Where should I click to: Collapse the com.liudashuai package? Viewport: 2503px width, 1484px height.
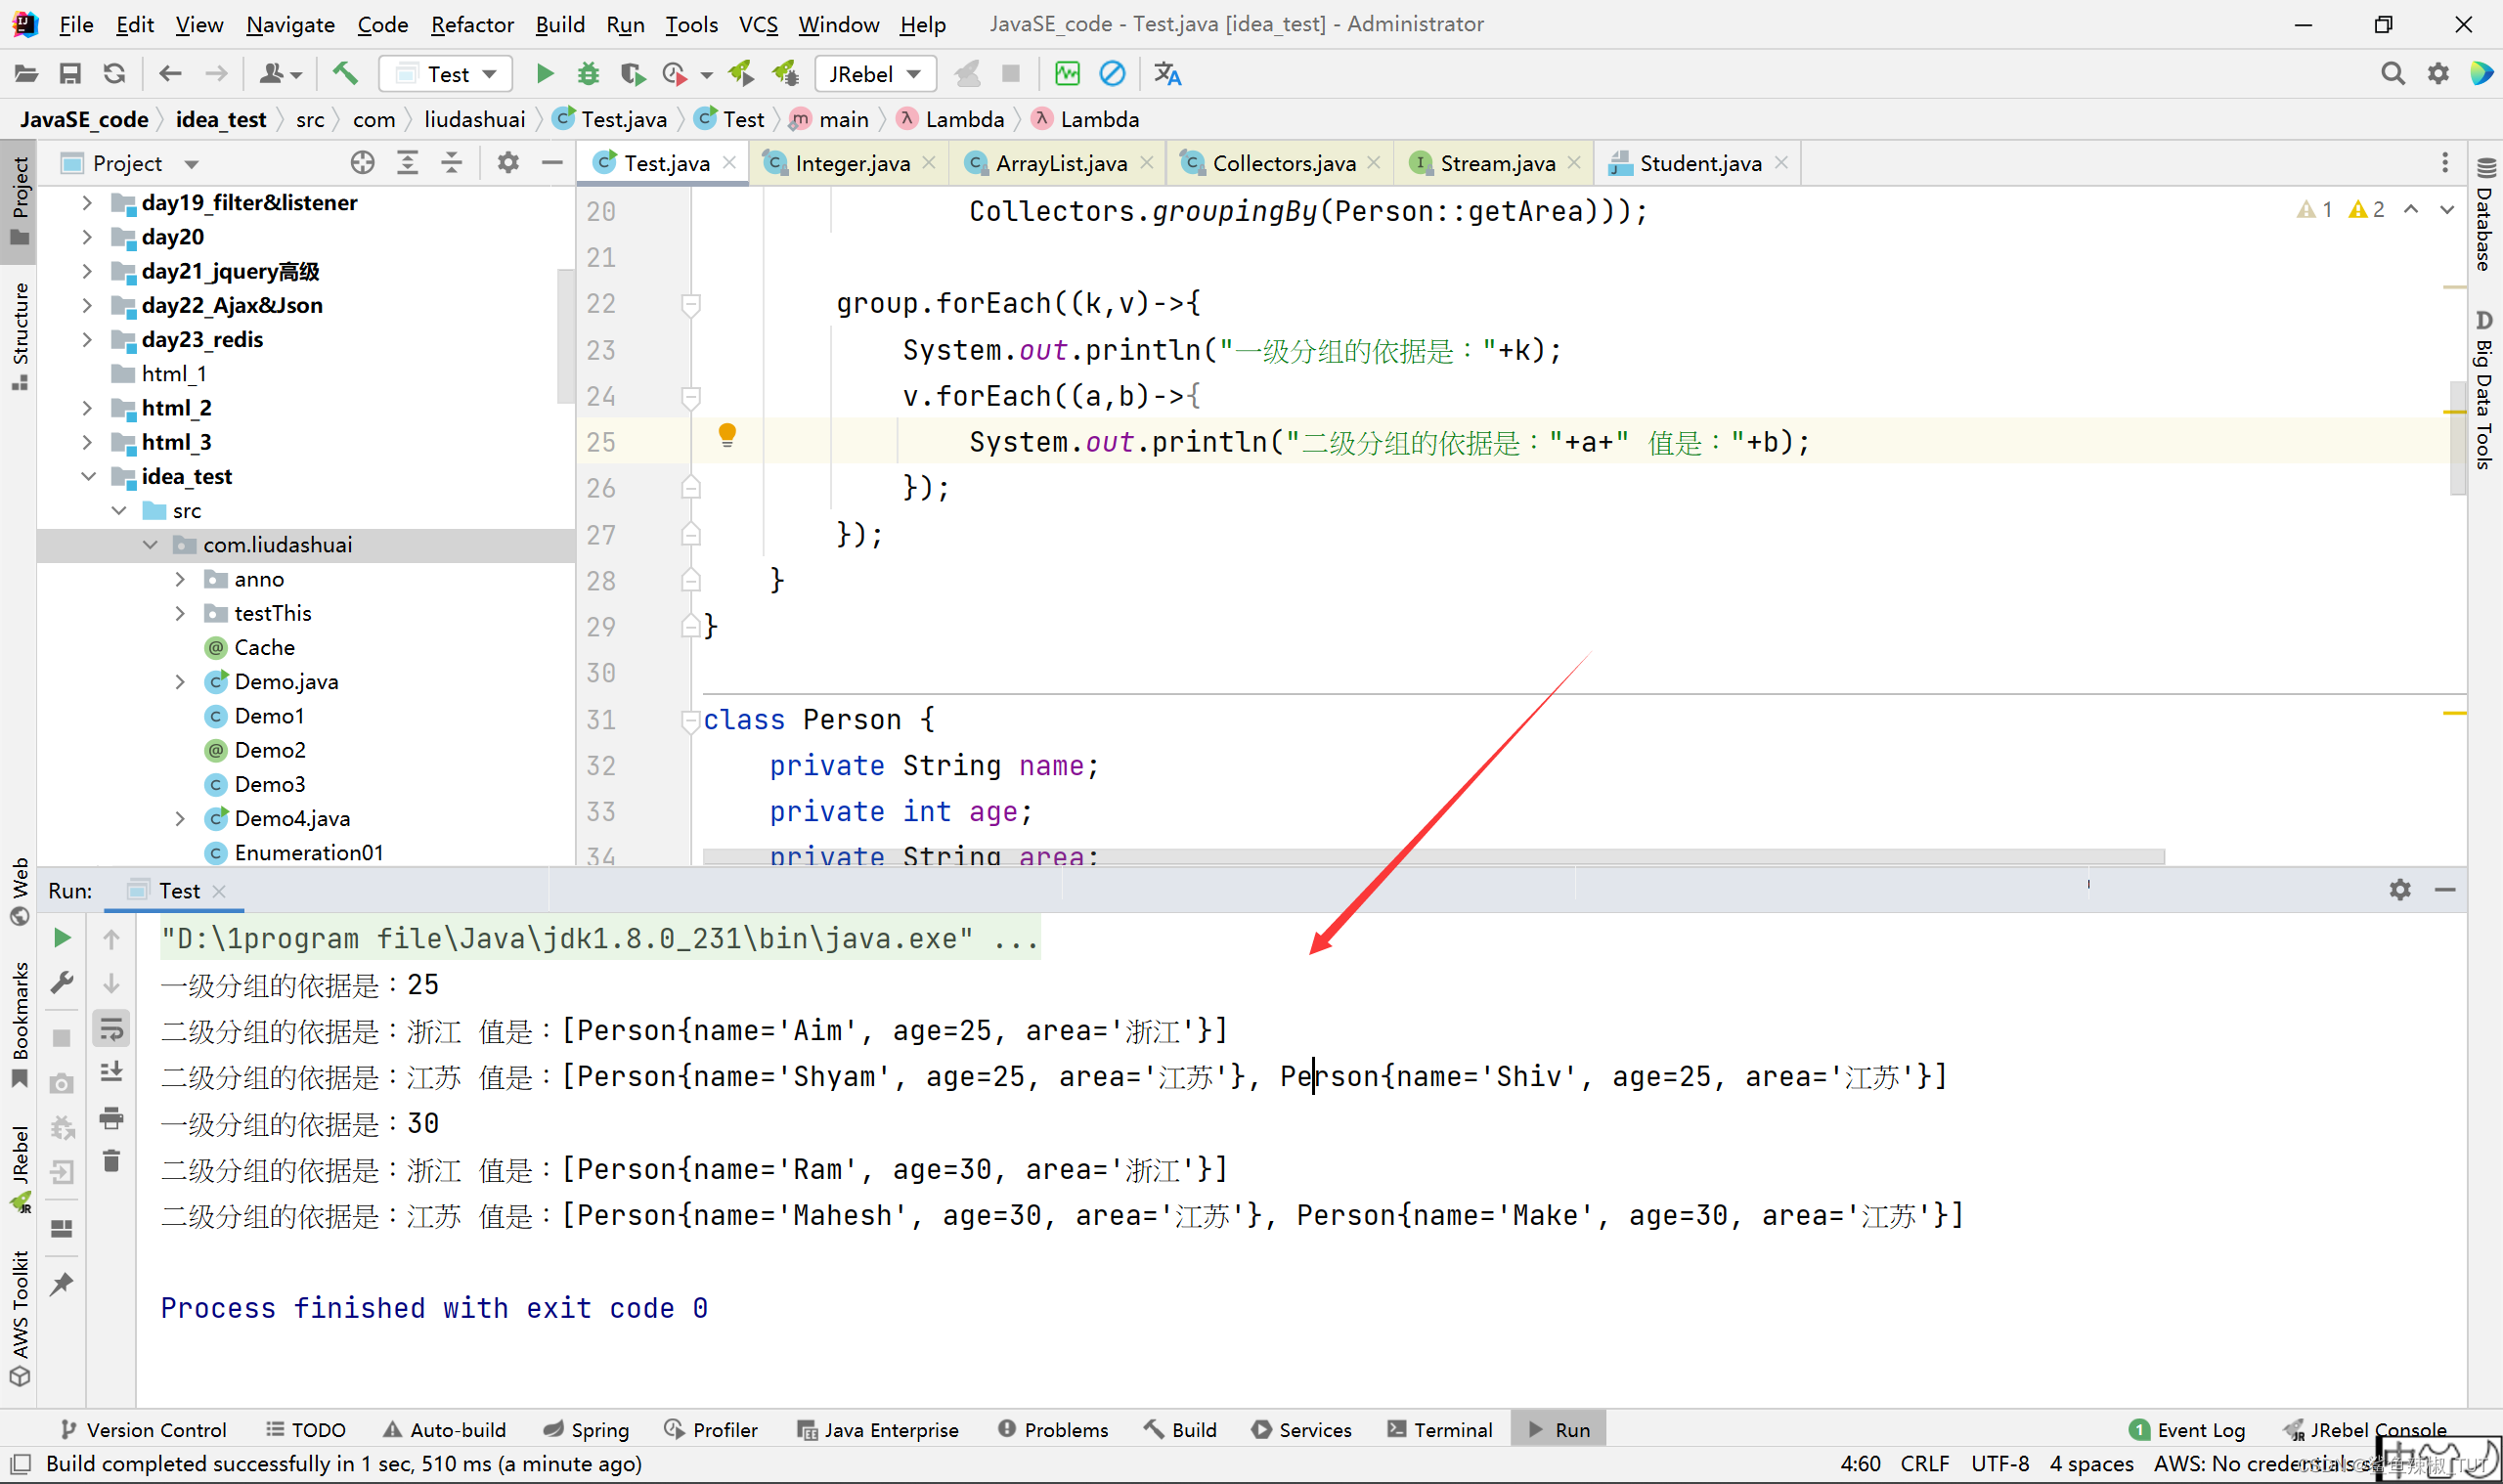(x=150, y=545)
